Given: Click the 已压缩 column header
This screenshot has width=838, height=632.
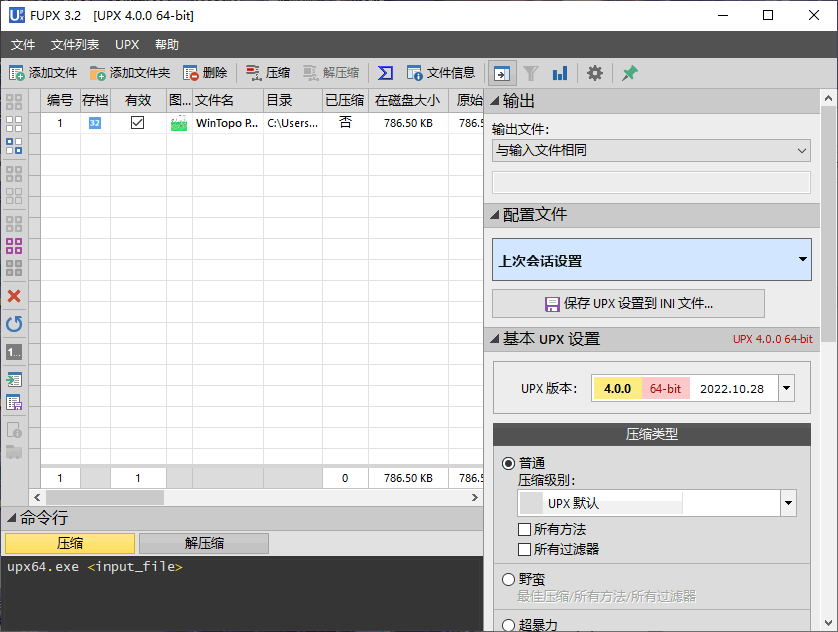Looking at the screenshot, I should [x=345, y=100].
